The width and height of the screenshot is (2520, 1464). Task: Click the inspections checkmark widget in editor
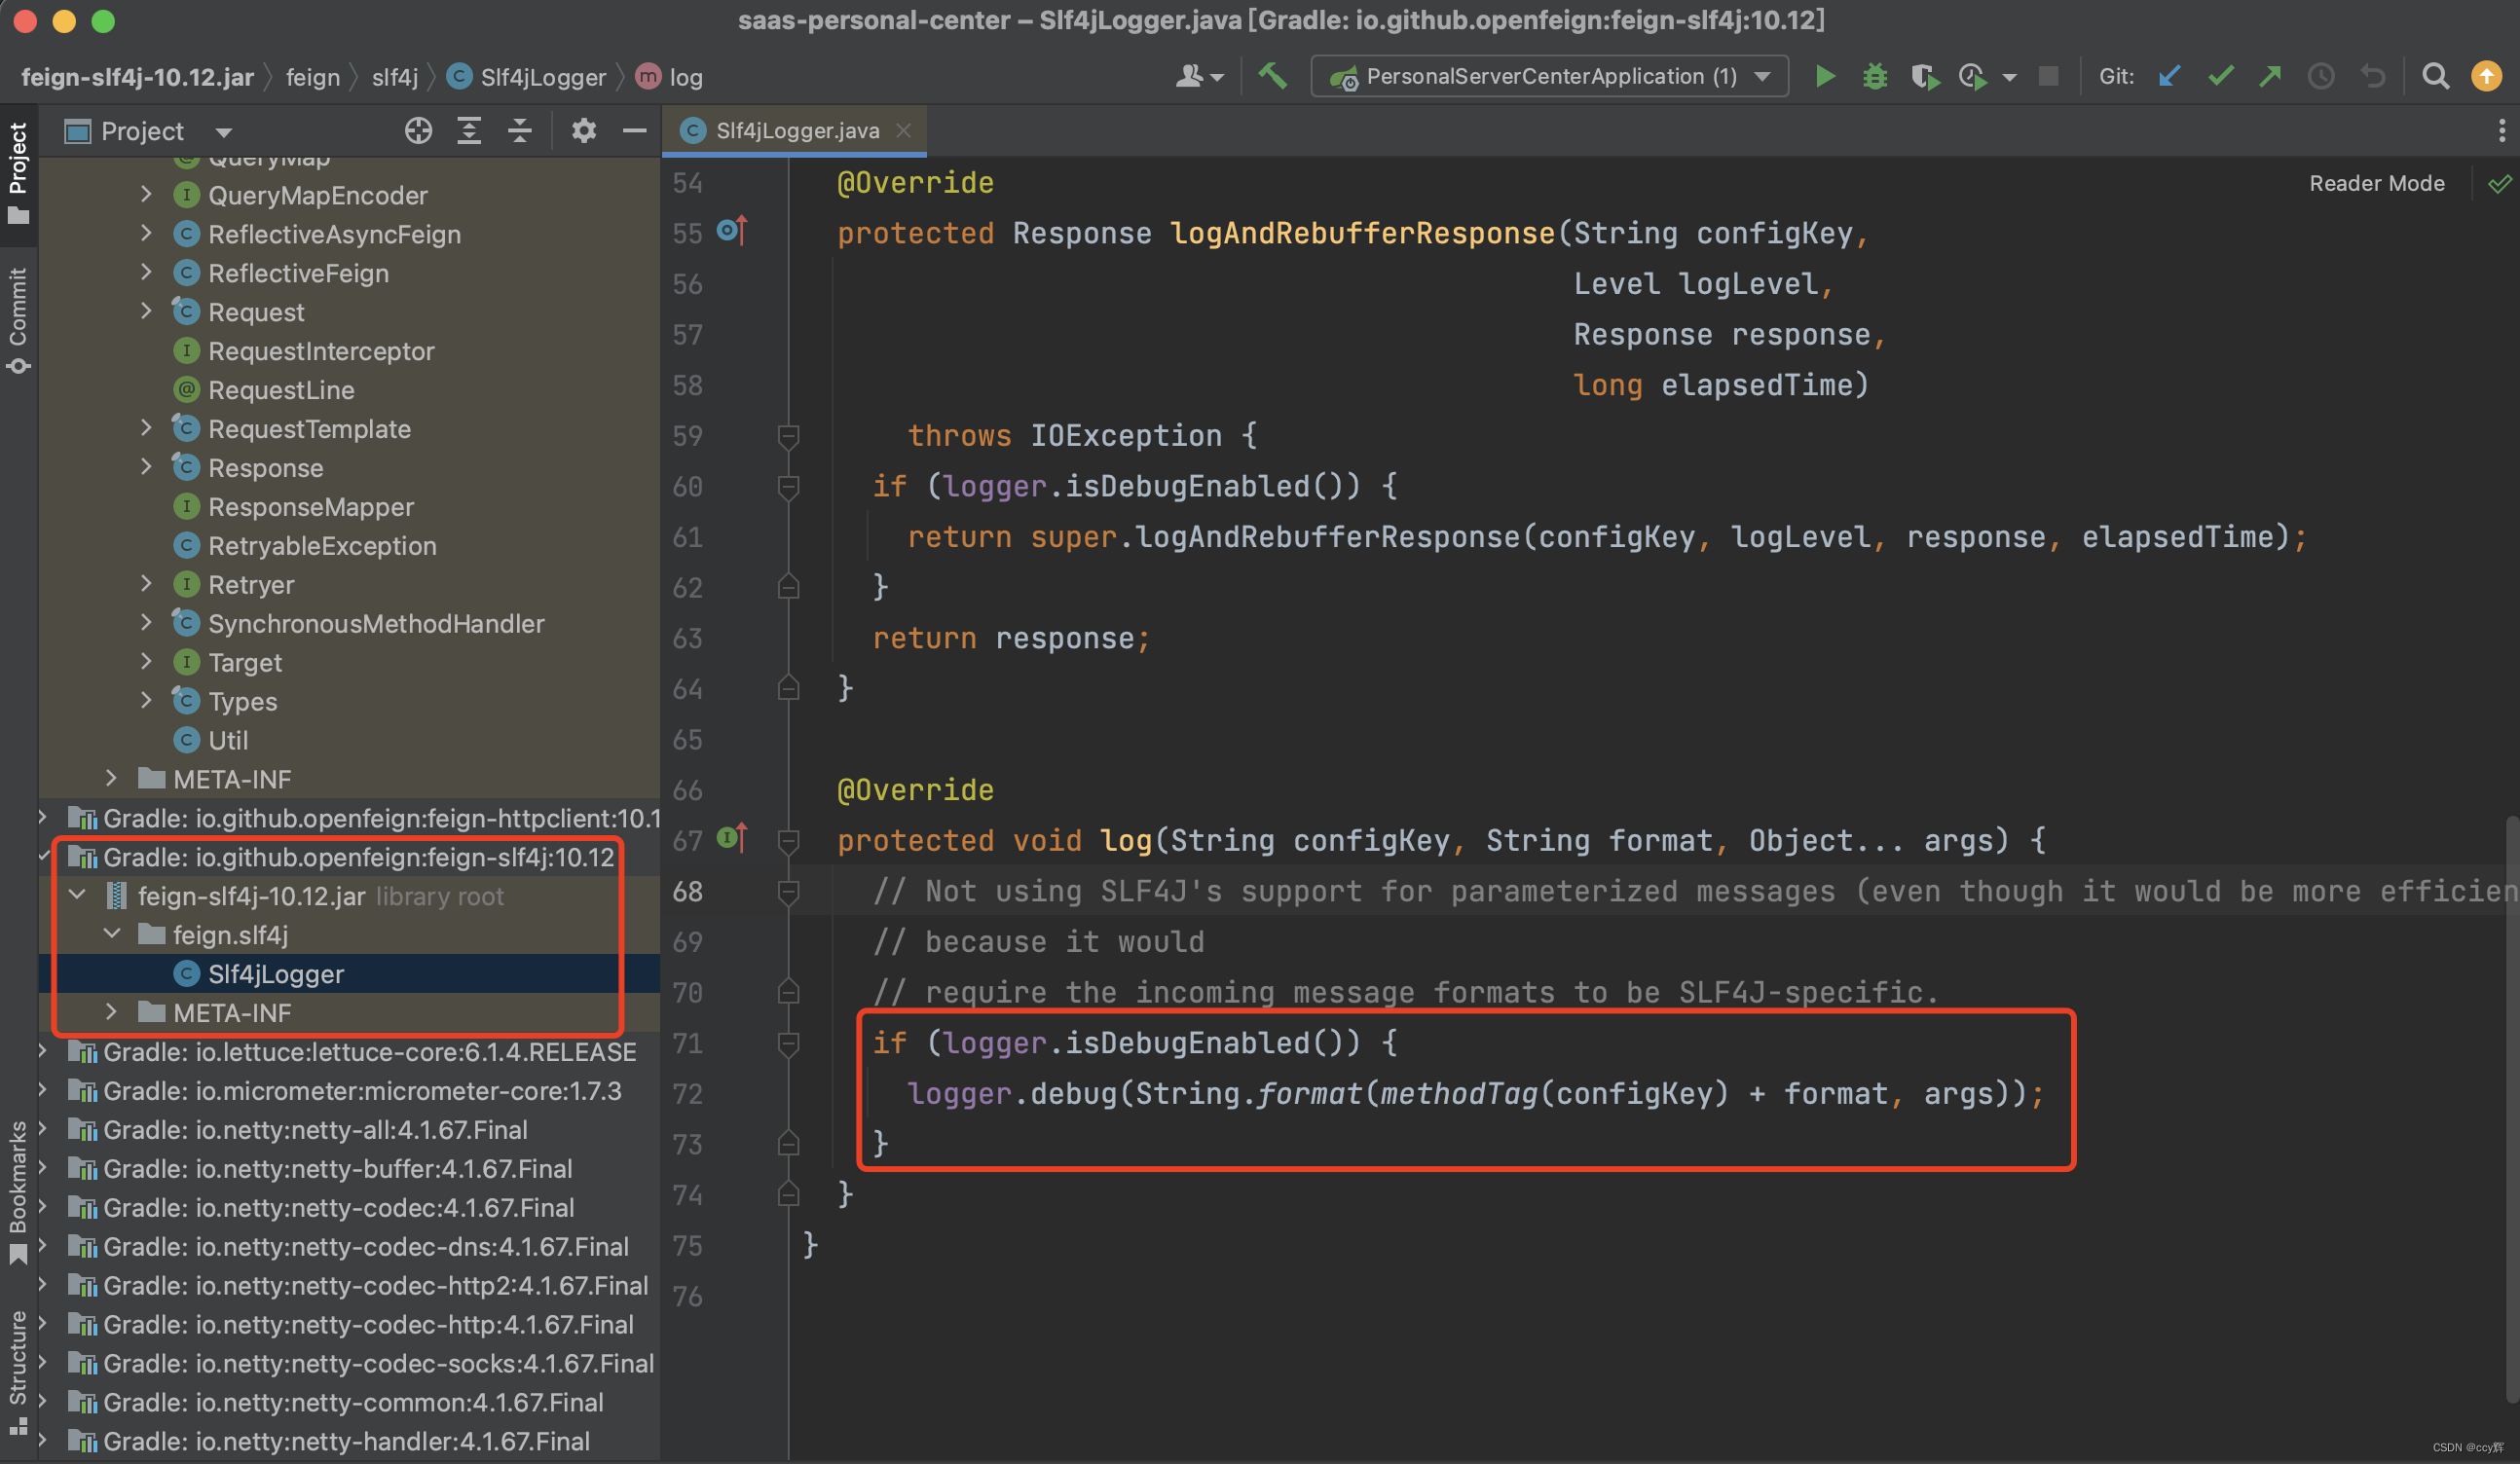click(2499, 183)
